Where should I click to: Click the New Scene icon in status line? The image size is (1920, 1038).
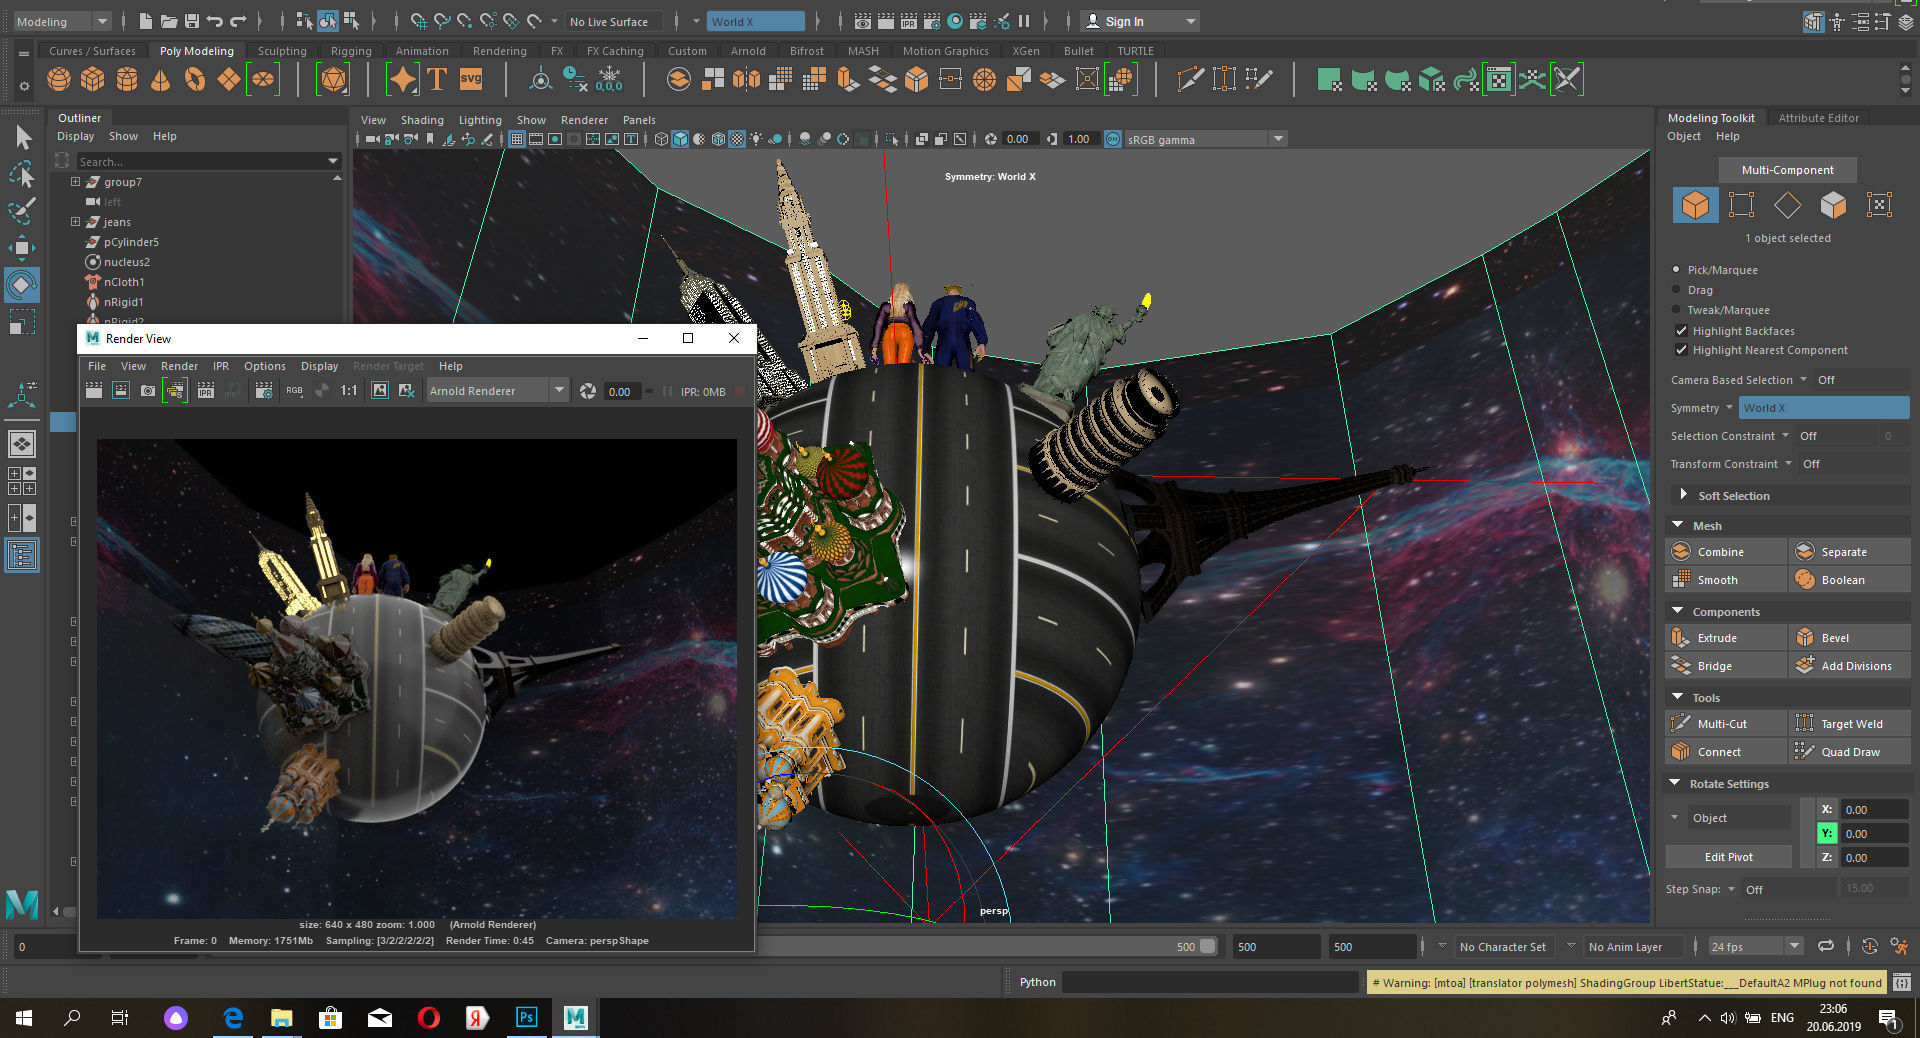(146, 21)
